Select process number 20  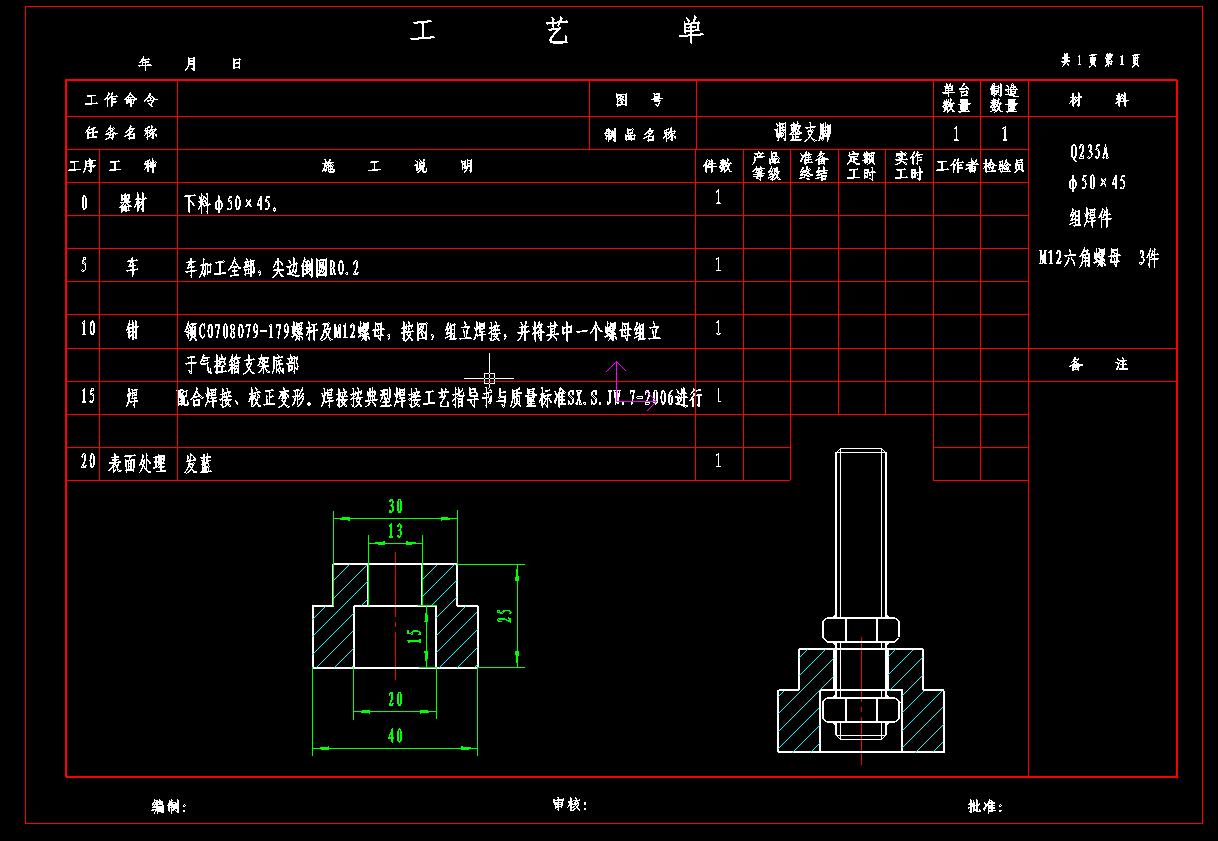(x=88, y=461)
